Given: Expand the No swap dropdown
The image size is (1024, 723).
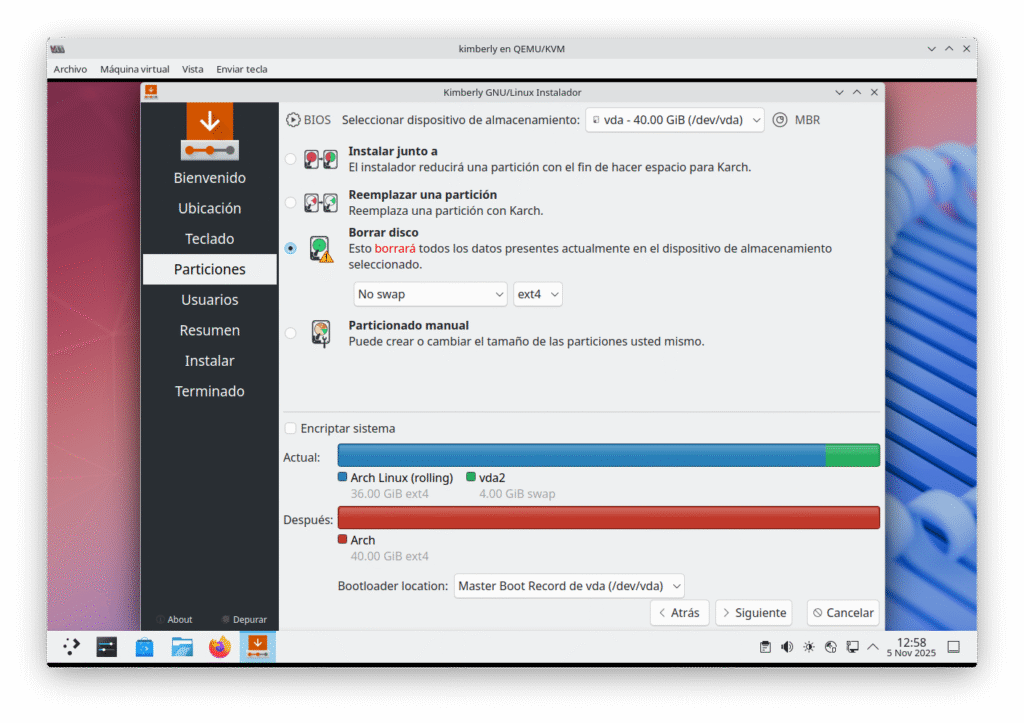Looking at the screenshot, I should point(431,295).
